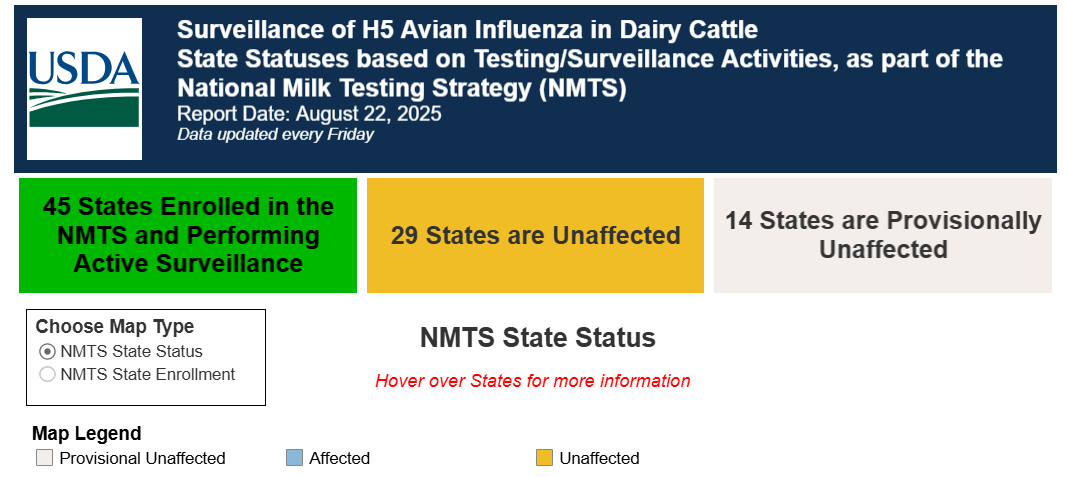
Task: Click the Data updated every Friday note
Action: click(275, 135)
